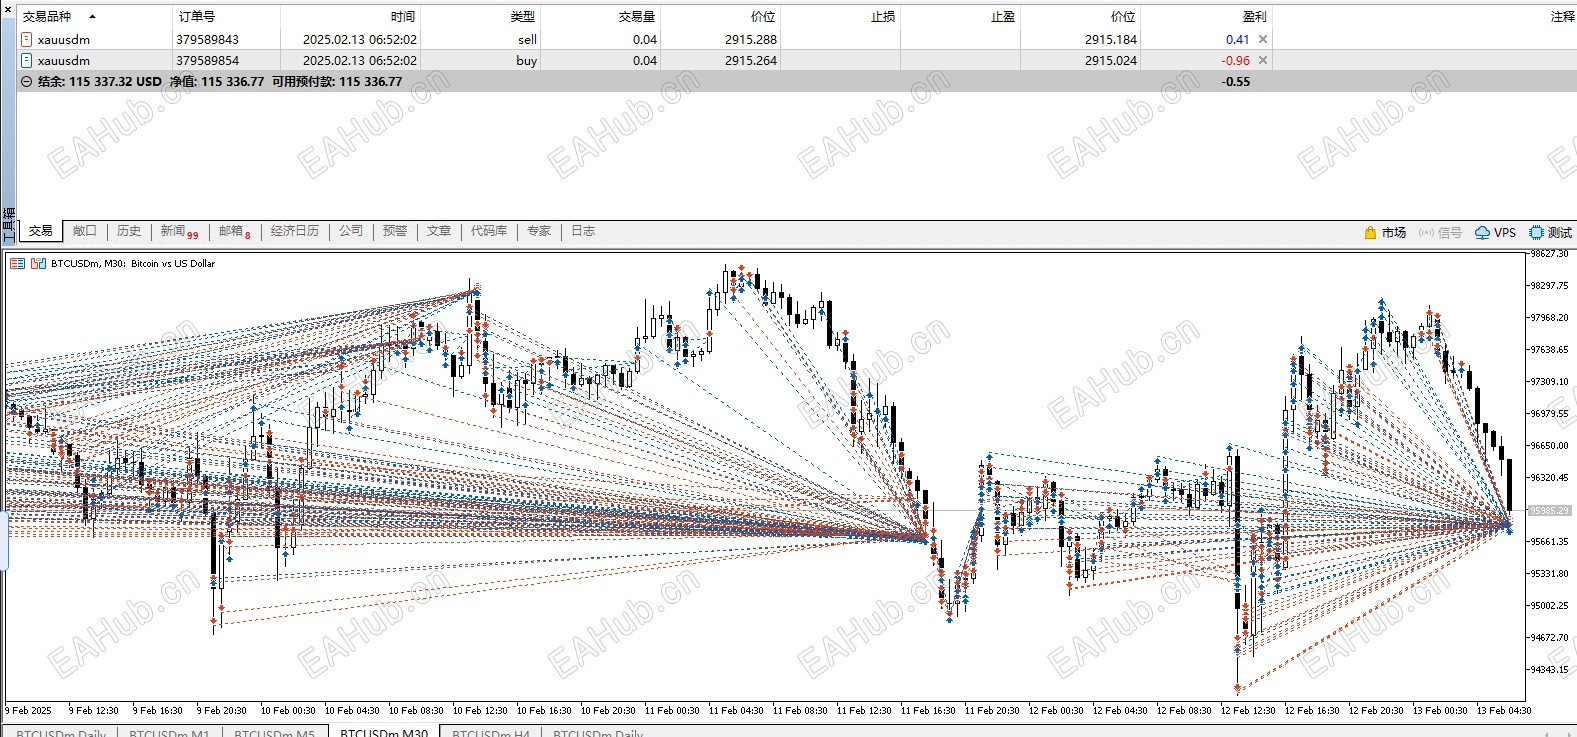Viewport: 1577px width, 737px height.
Task: Click the current price 2915.024
Action: pos(1111,60)
